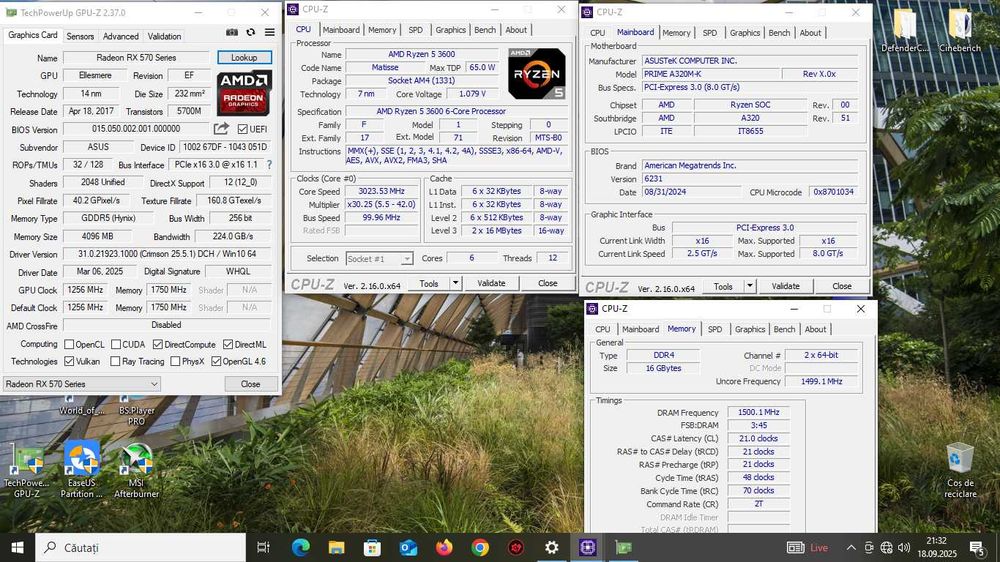Click the GPU-Z screenshot camera icon
This screenshot has height=562, width=1000.
232,33
